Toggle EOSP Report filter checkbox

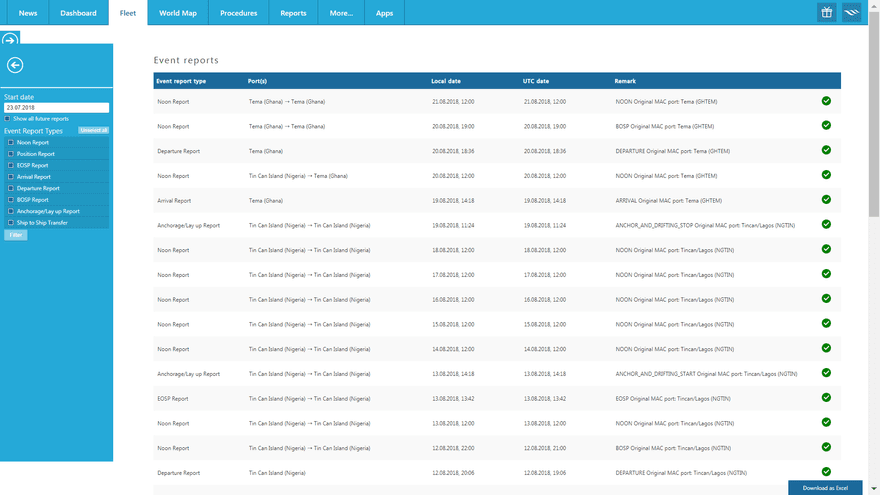(x=11, y=166)
